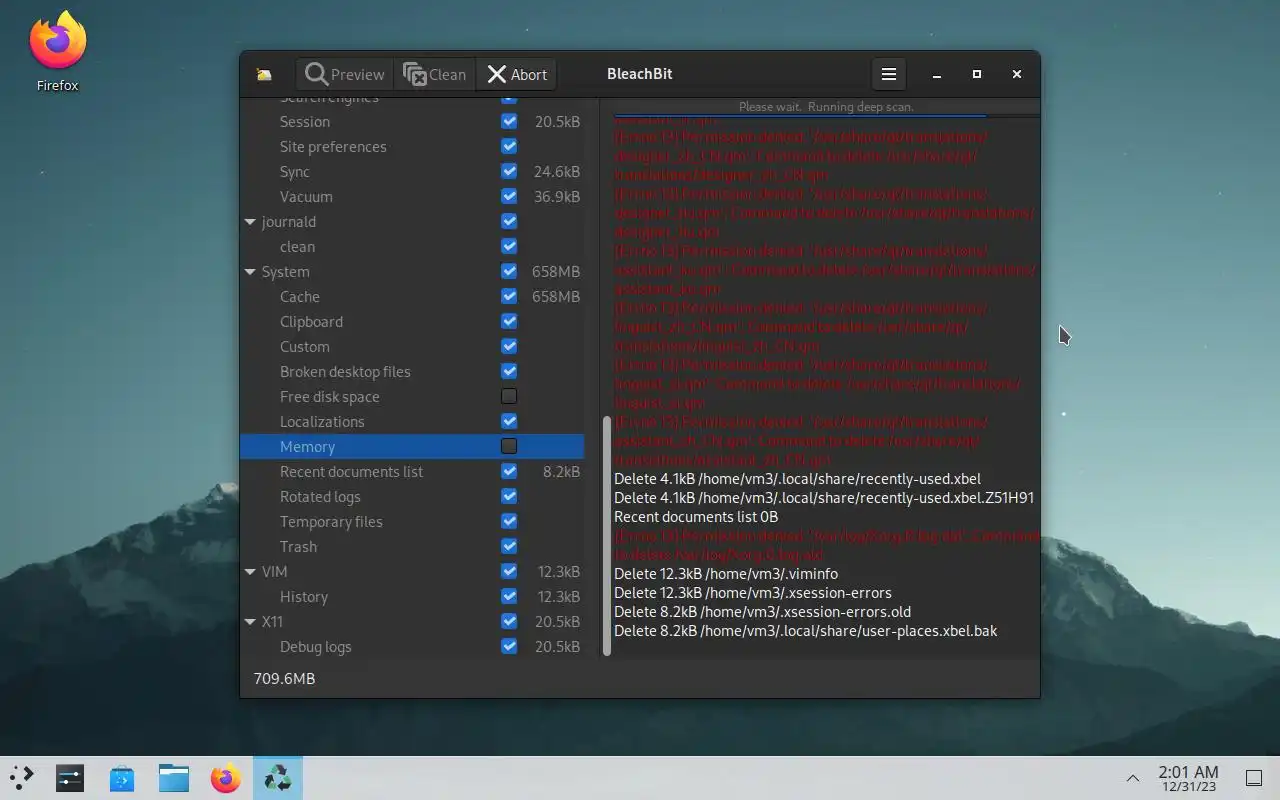The height and width of the screenshot is (800, 1280).
Task: Select the Debug logs row
Action: tap(412, 647)
